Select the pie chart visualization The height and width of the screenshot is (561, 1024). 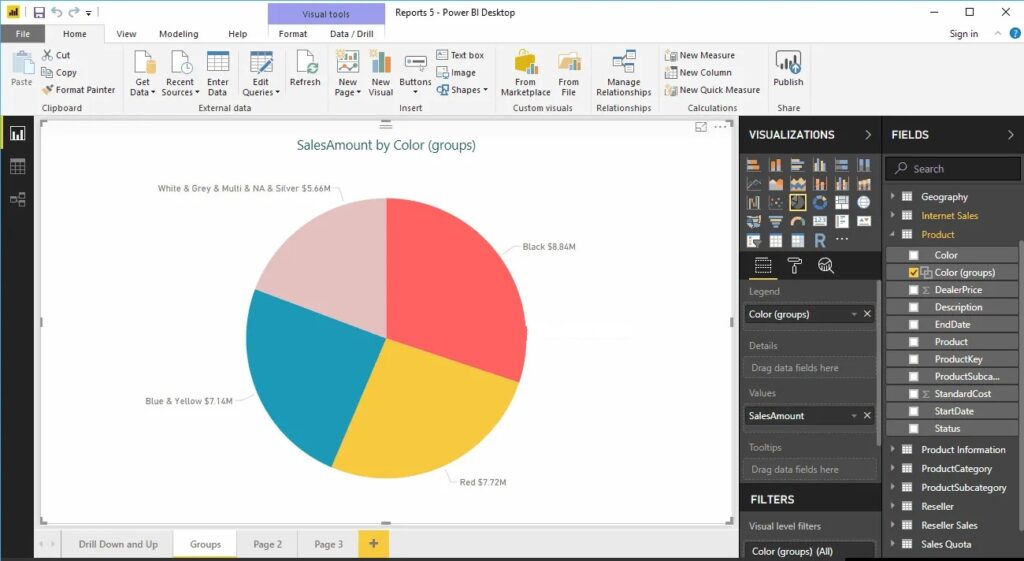(797, 202)
